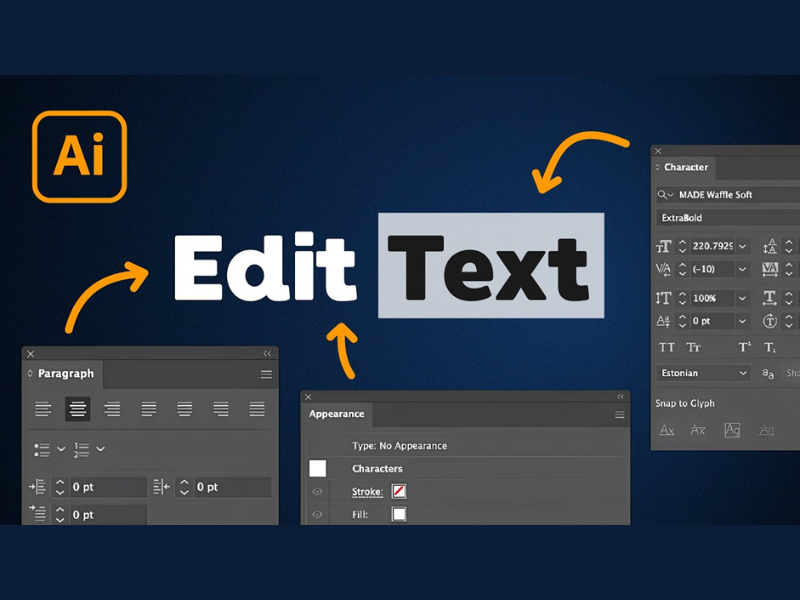The image size is (800, 600).
Task: Expand the font size dropdown
Action: (x=742, y=246)
